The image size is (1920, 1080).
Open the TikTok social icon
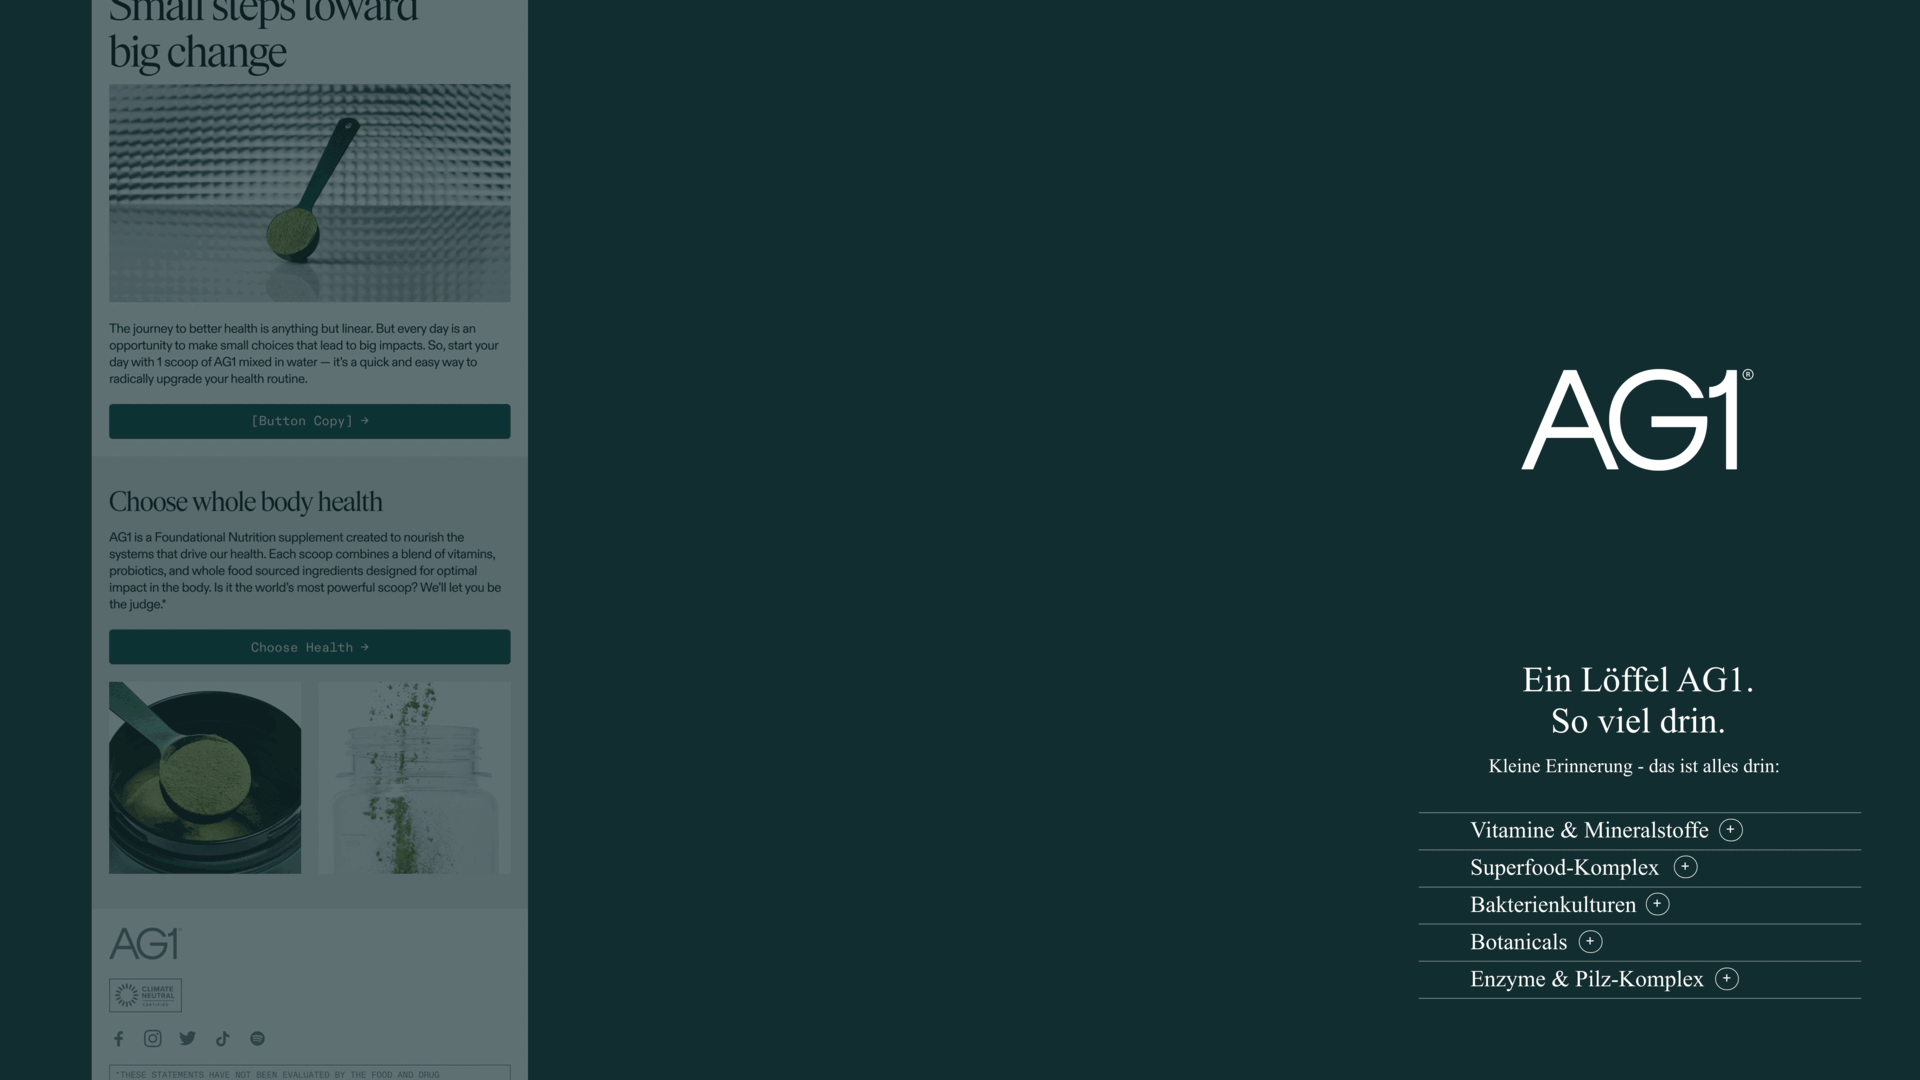point(223,1039)
